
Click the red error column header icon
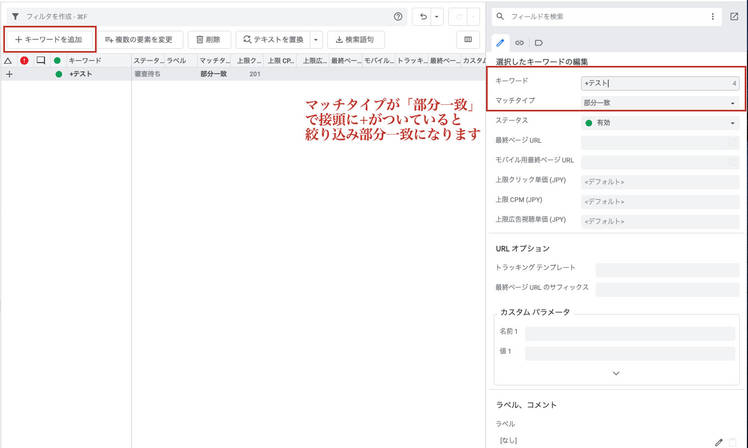[x=25, y=61]
